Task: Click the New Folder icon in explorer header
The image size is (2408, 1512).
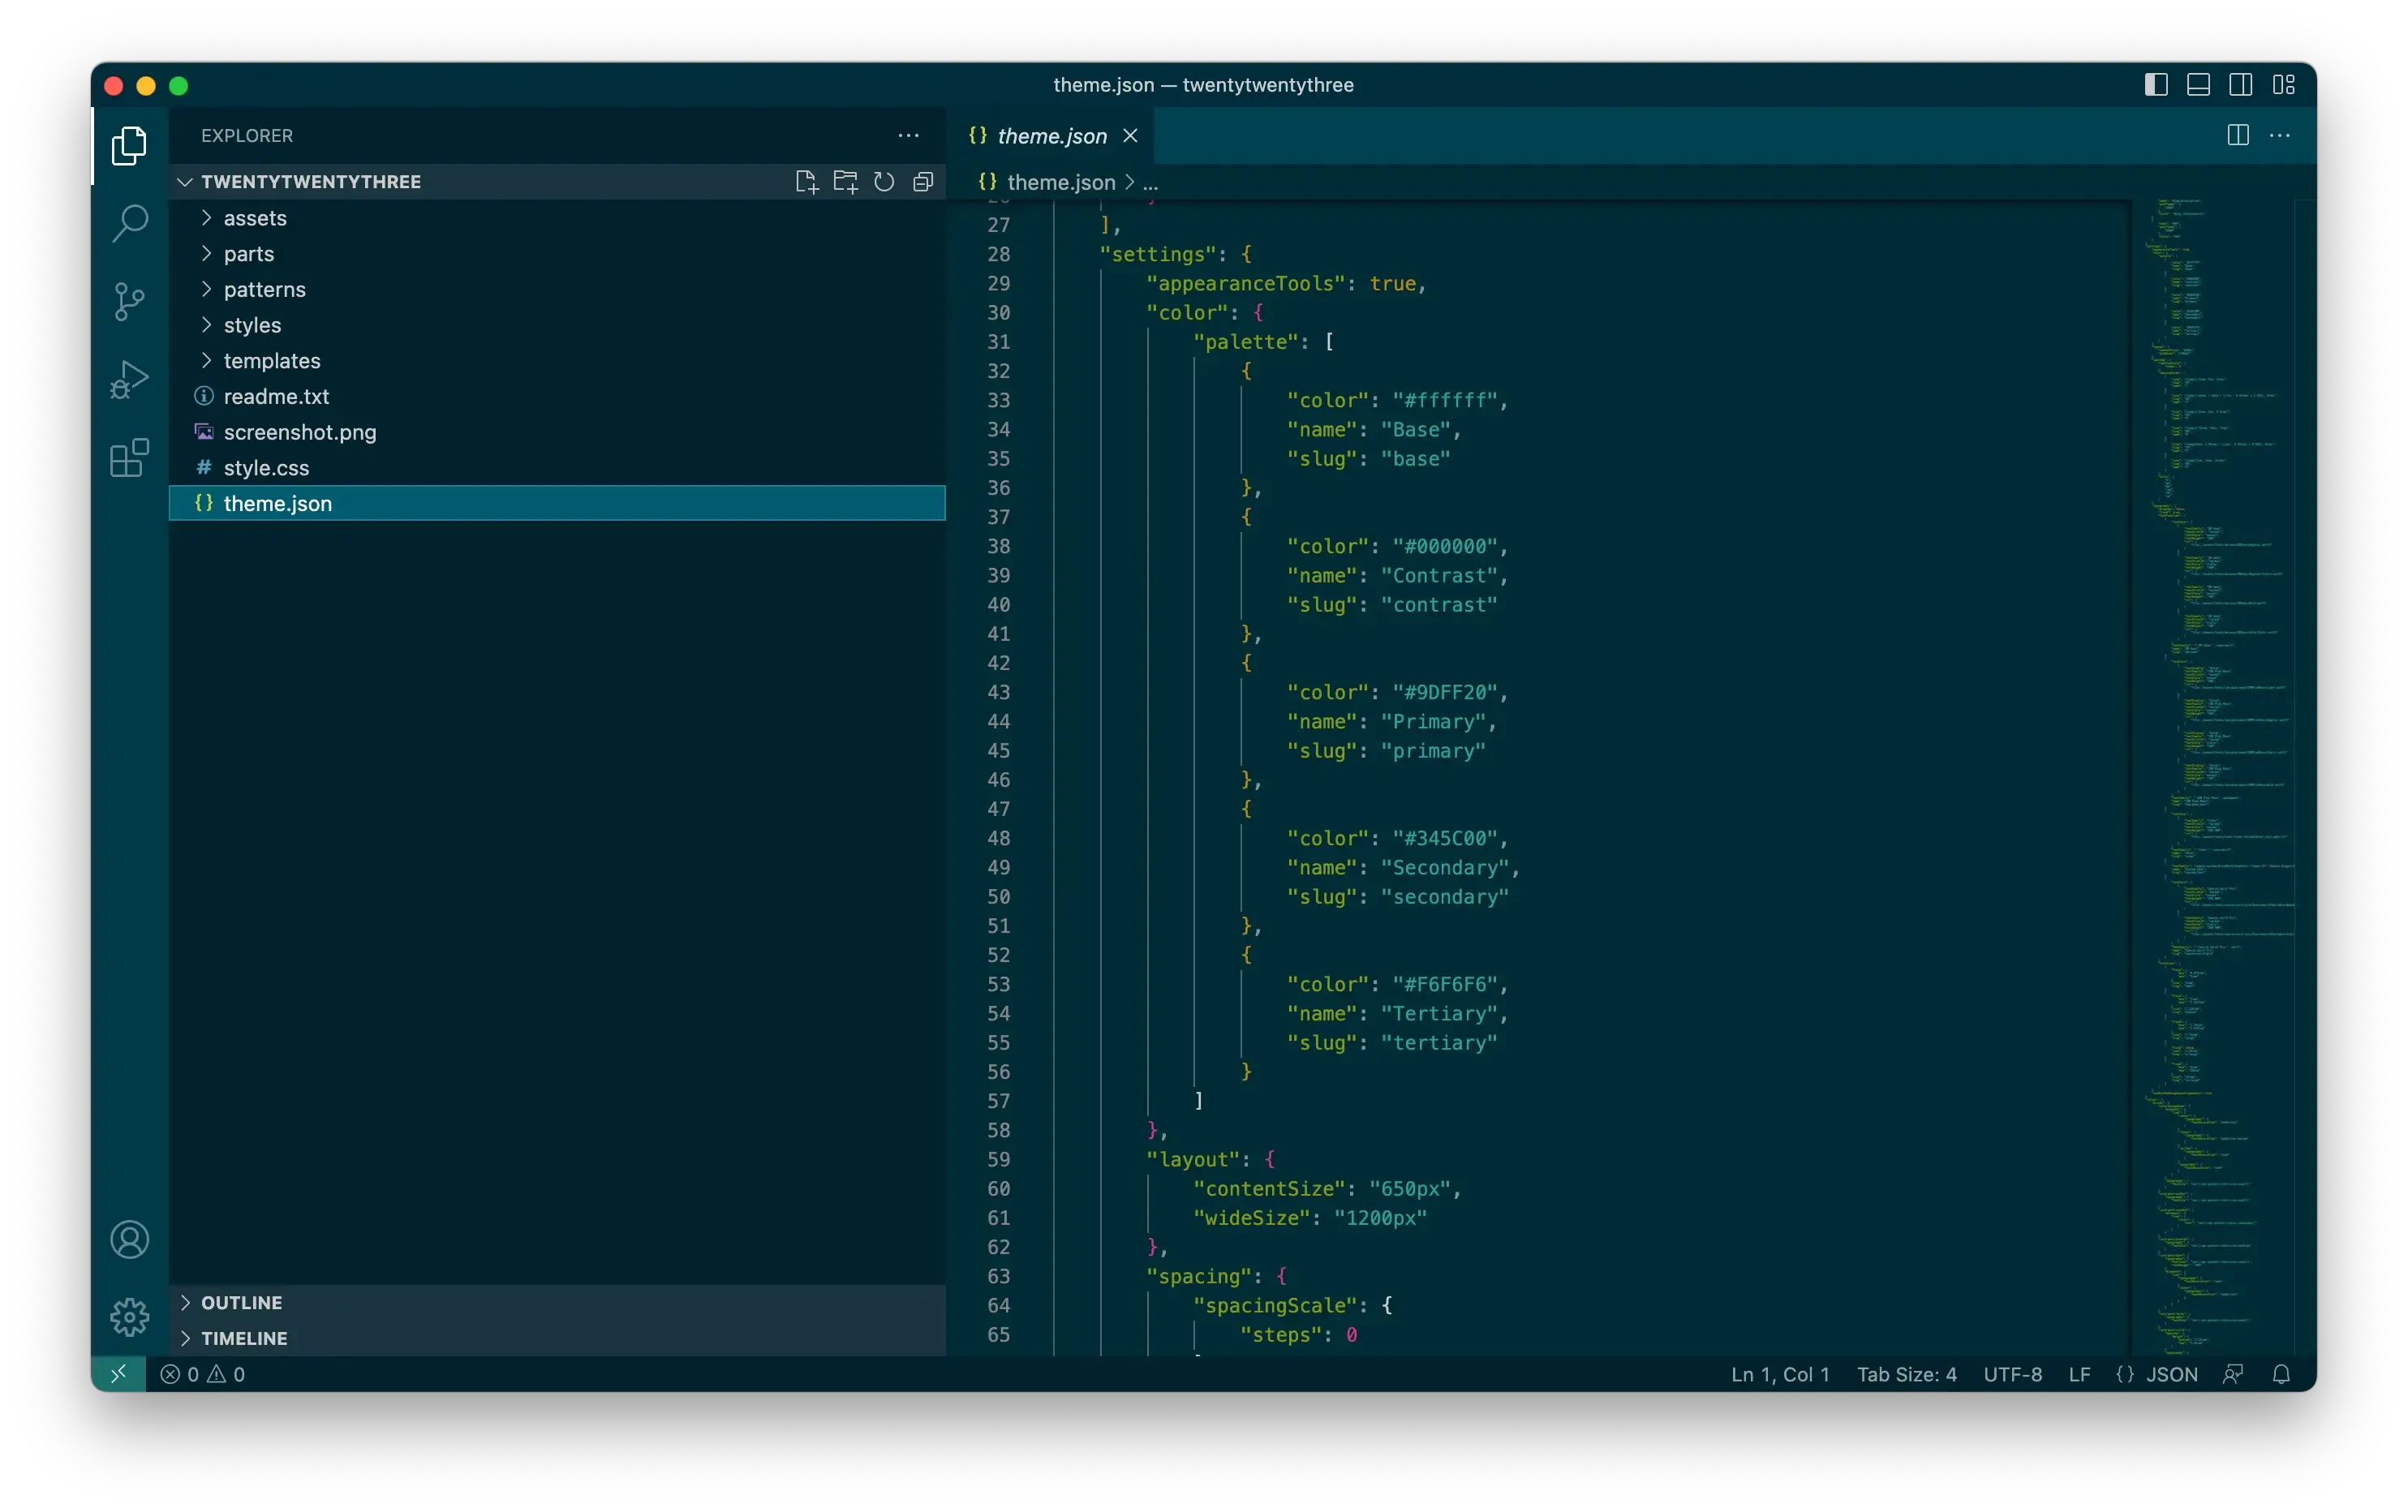Action: pos(845,182)
